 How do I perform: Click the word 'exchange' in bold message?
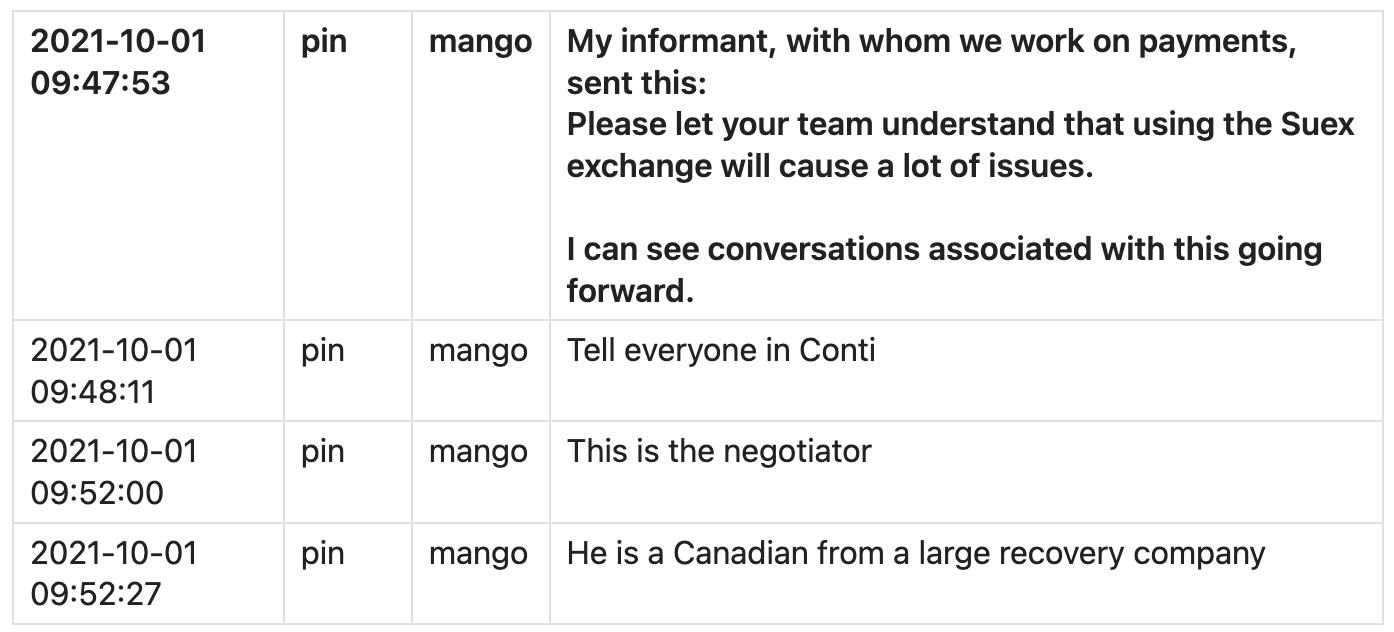(x=638, y=166)
